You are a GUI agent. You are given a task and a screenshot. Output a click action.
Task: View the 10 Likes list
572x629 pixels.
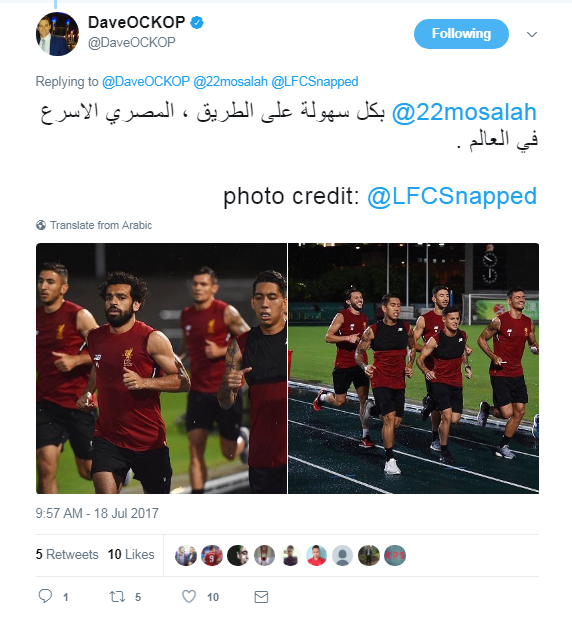click(131, 554)
